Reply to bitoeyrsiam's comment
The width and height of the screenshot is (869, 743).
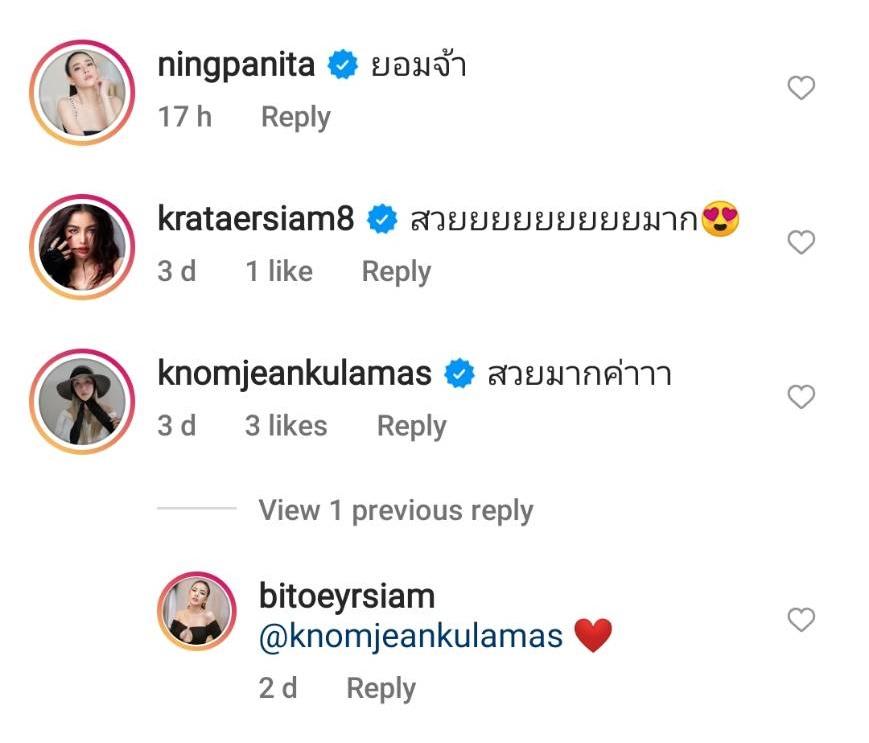(x=380, y=688)
